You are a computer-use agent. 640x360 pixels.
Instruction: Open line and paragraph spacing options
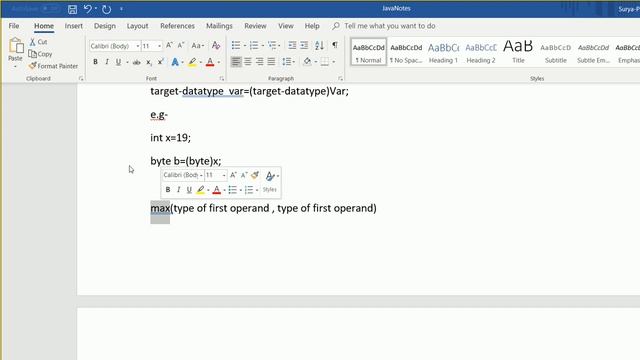288,62
